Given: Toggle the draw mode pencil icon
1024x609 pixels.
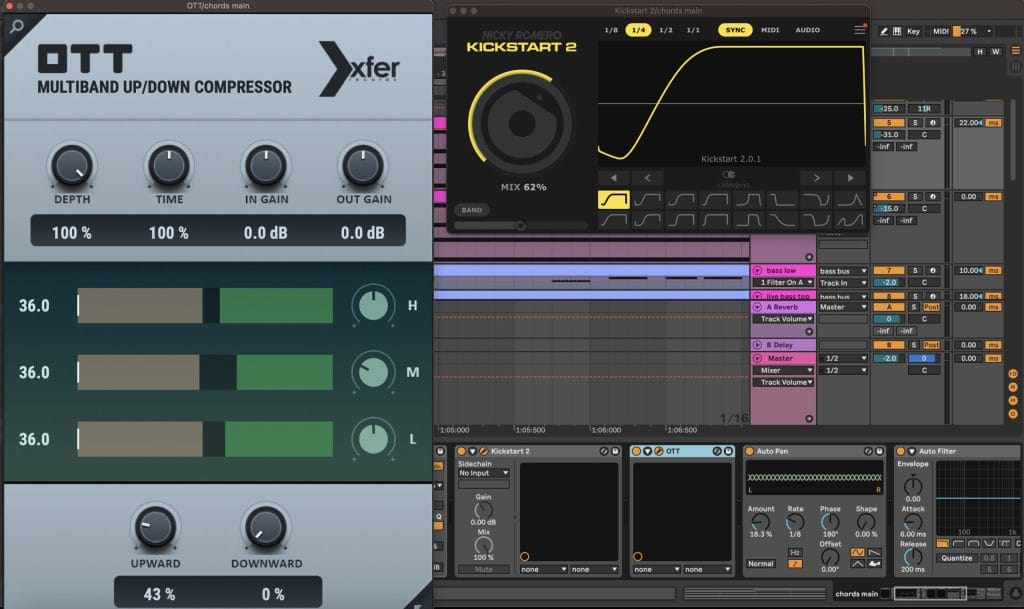Looking at the screenshot, I should coord(884,31).
